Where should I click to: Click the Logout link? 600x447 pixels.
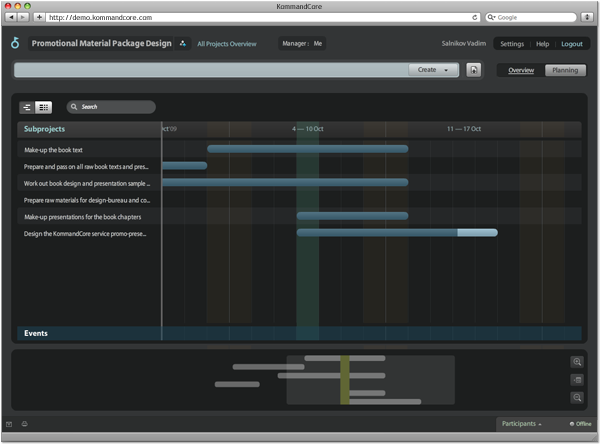click(572, 44)
